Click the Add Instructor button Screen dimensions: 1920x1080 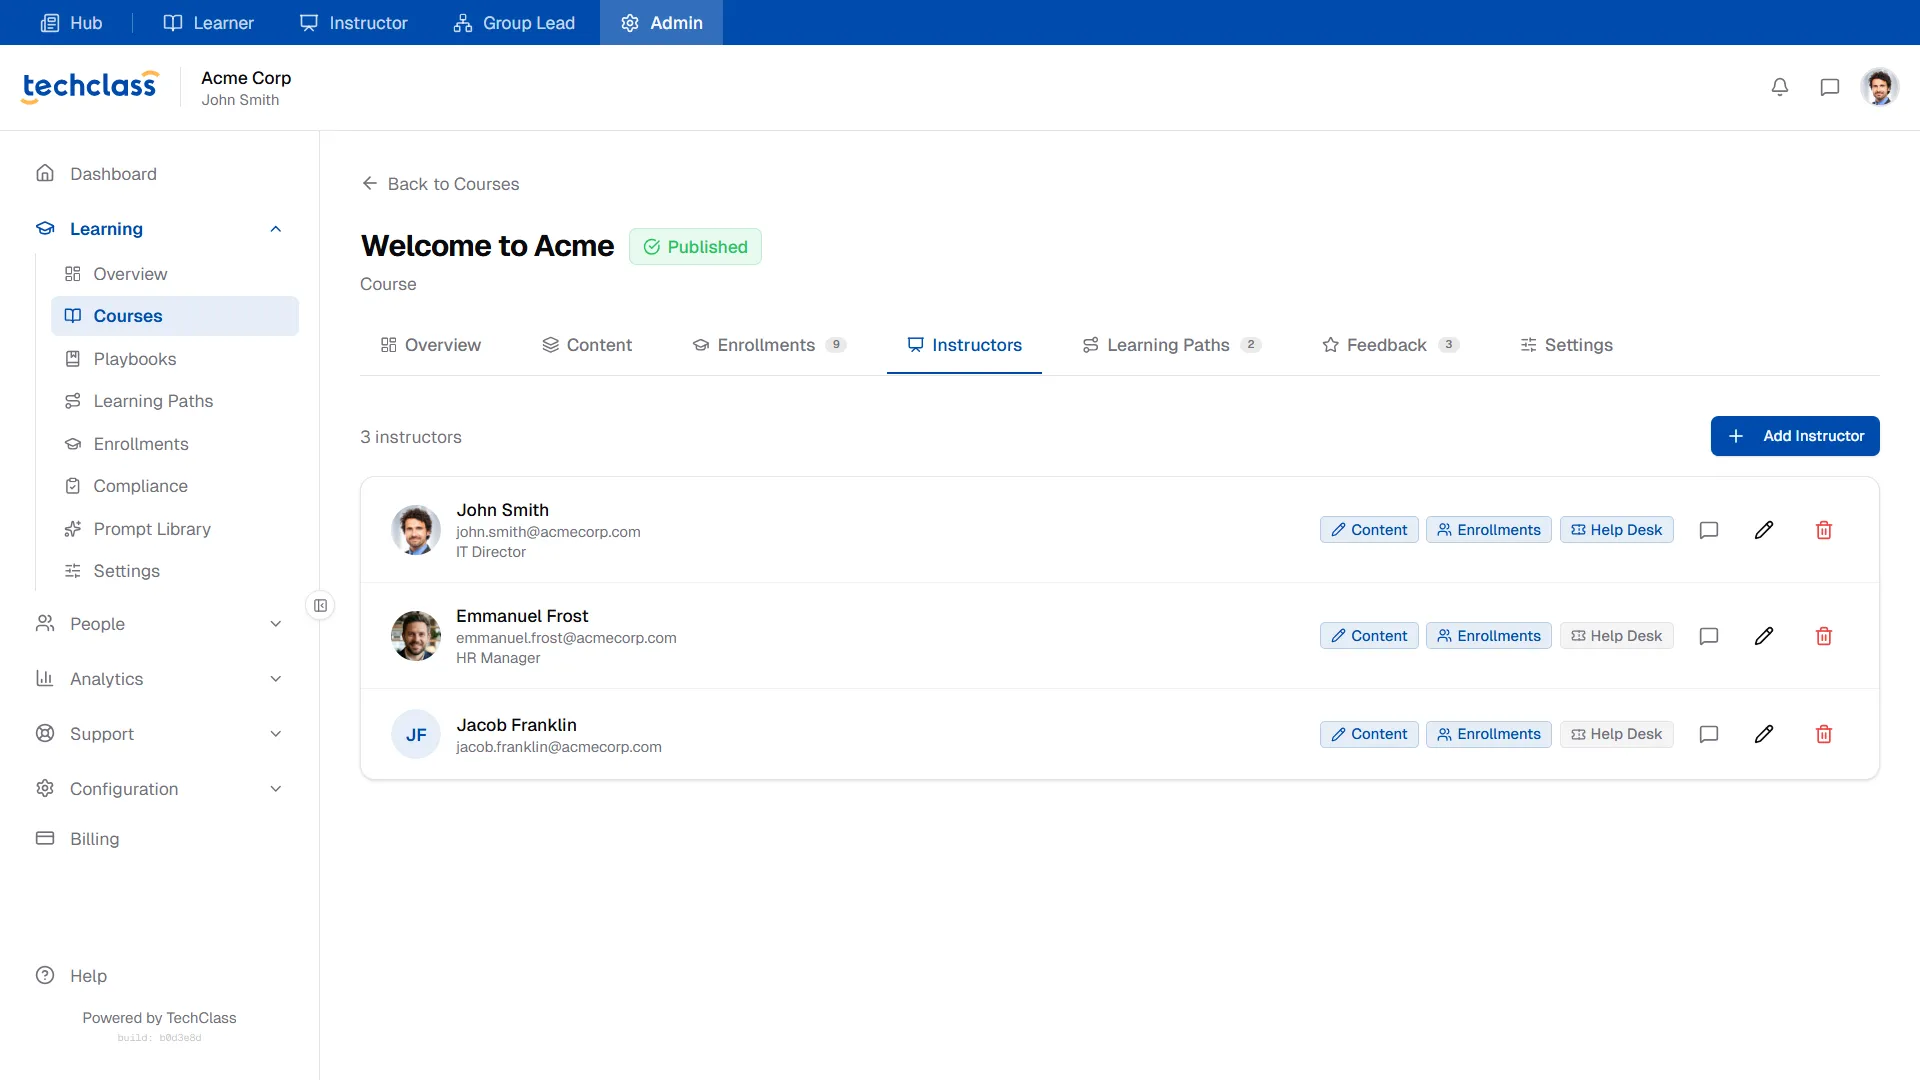tap(1795, 436)
